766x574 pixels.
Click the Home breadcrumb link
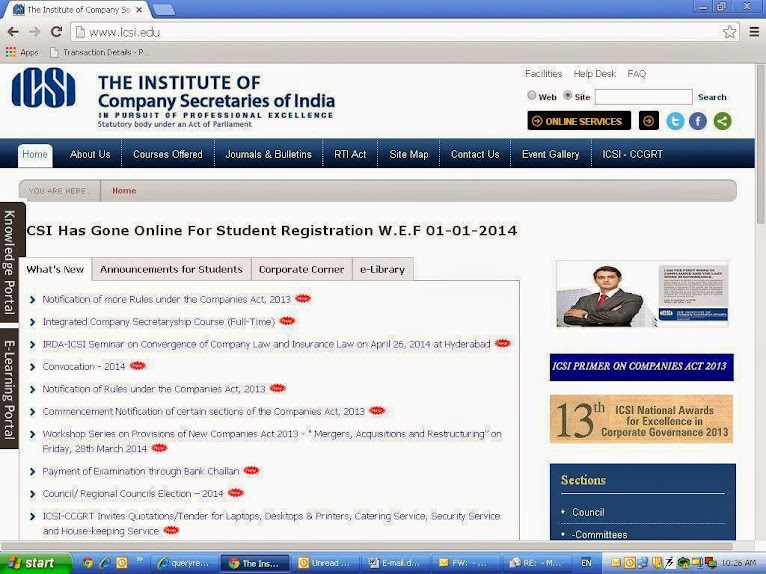[x=124, y=191]
